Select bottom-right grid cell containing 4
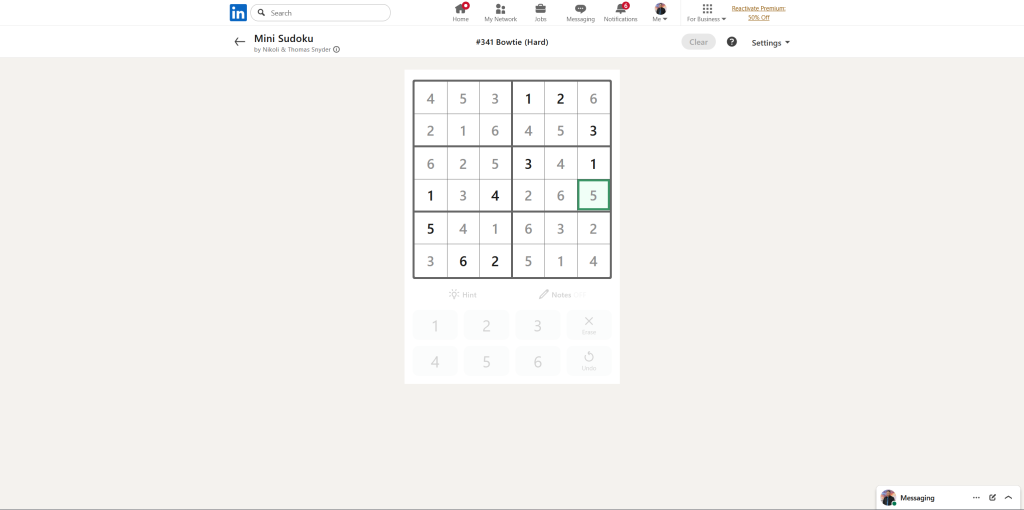Screen dimensions: 1024x510 tap(594, 261)
